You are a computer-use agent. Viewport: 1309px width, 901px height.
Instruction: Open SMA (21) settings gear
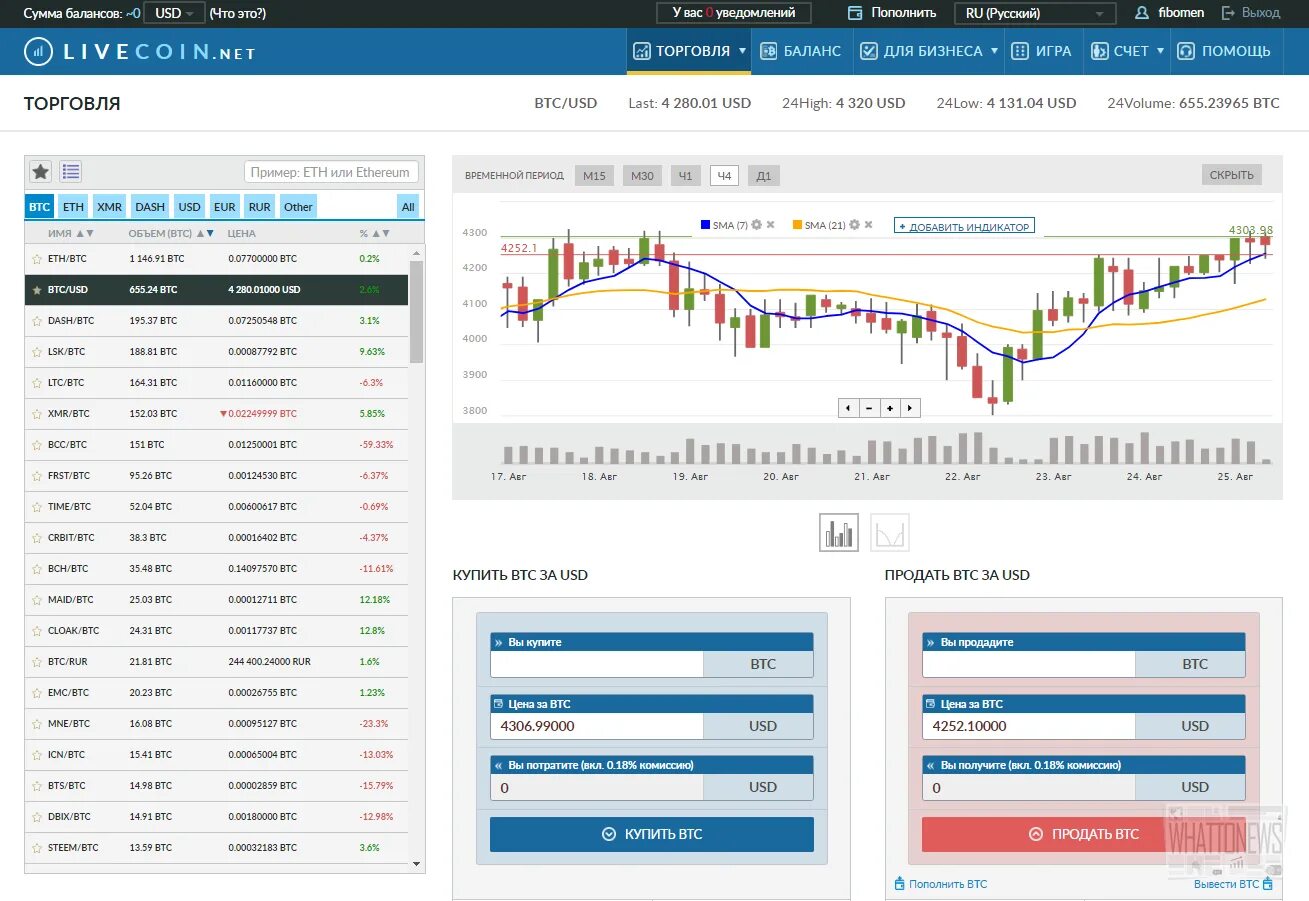(x=854, y=225)
